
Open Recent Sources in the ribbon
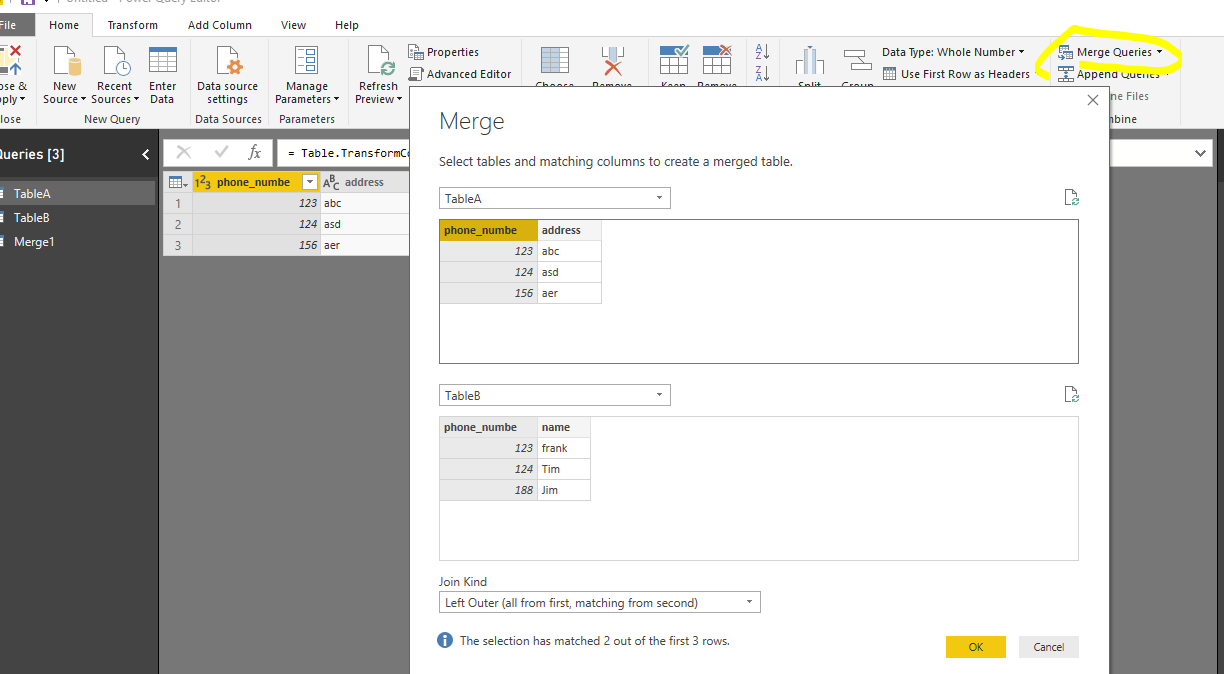click(114, 76)
